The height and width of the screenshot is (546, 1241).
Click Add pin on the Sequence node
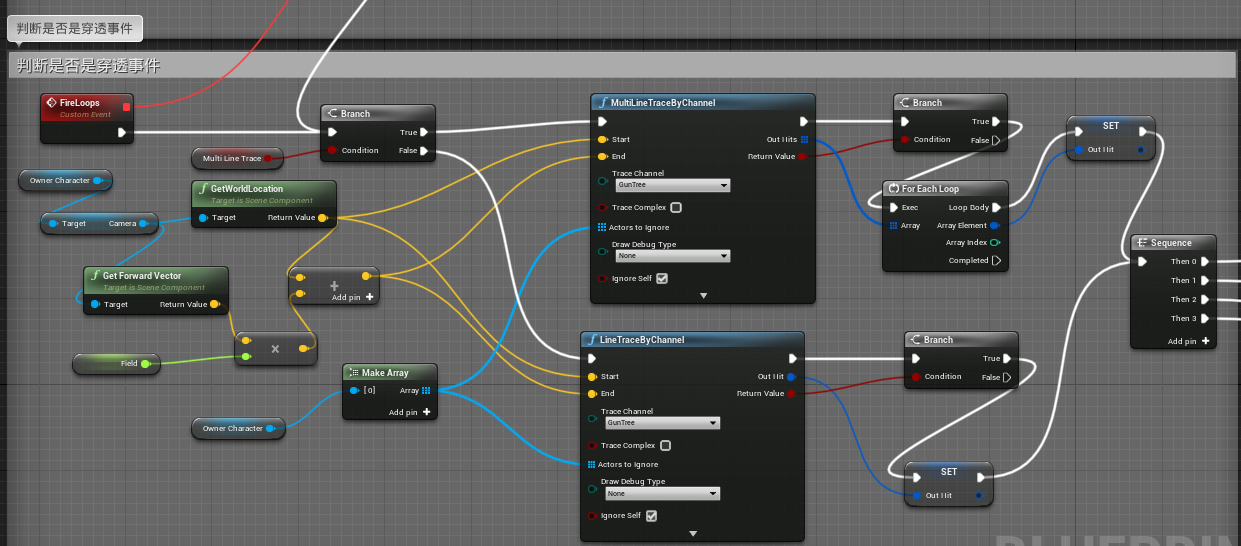(x=1190, y=341)
